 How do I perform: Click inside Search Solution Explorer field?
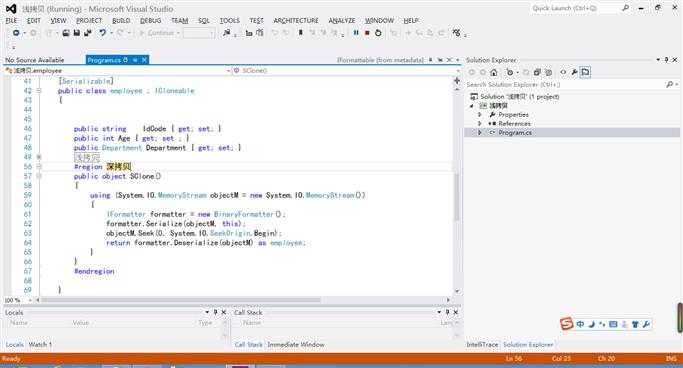pos(565,84)
